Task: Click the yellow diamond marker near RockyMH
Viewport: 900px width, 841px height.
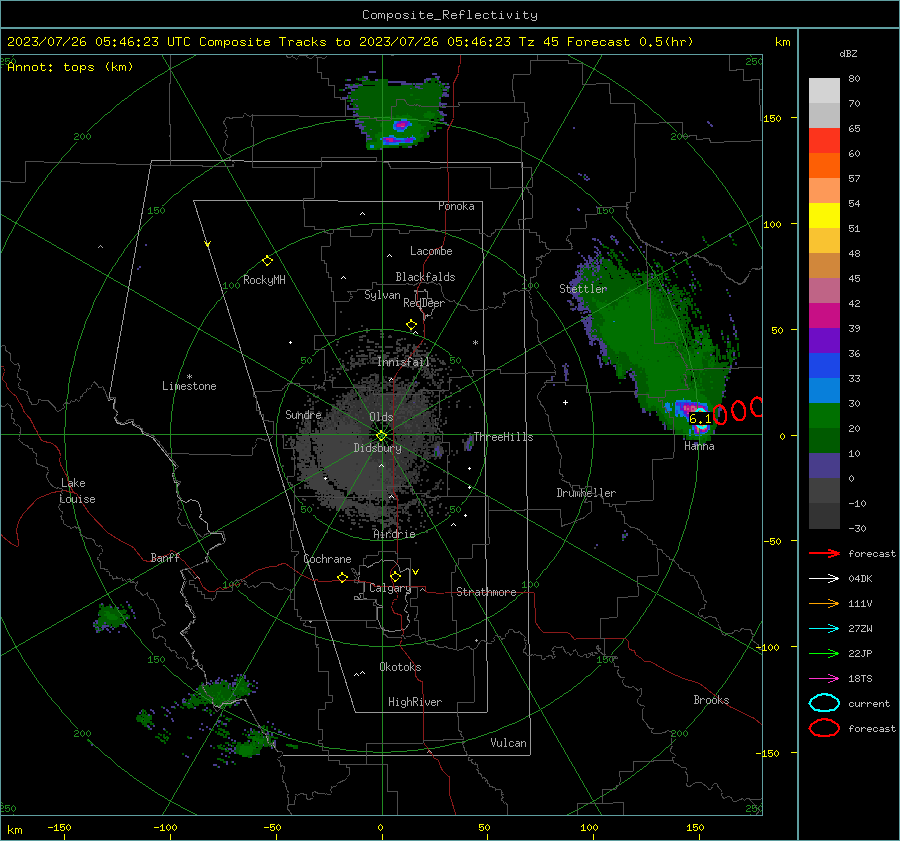Action: (x=267, y=261)
